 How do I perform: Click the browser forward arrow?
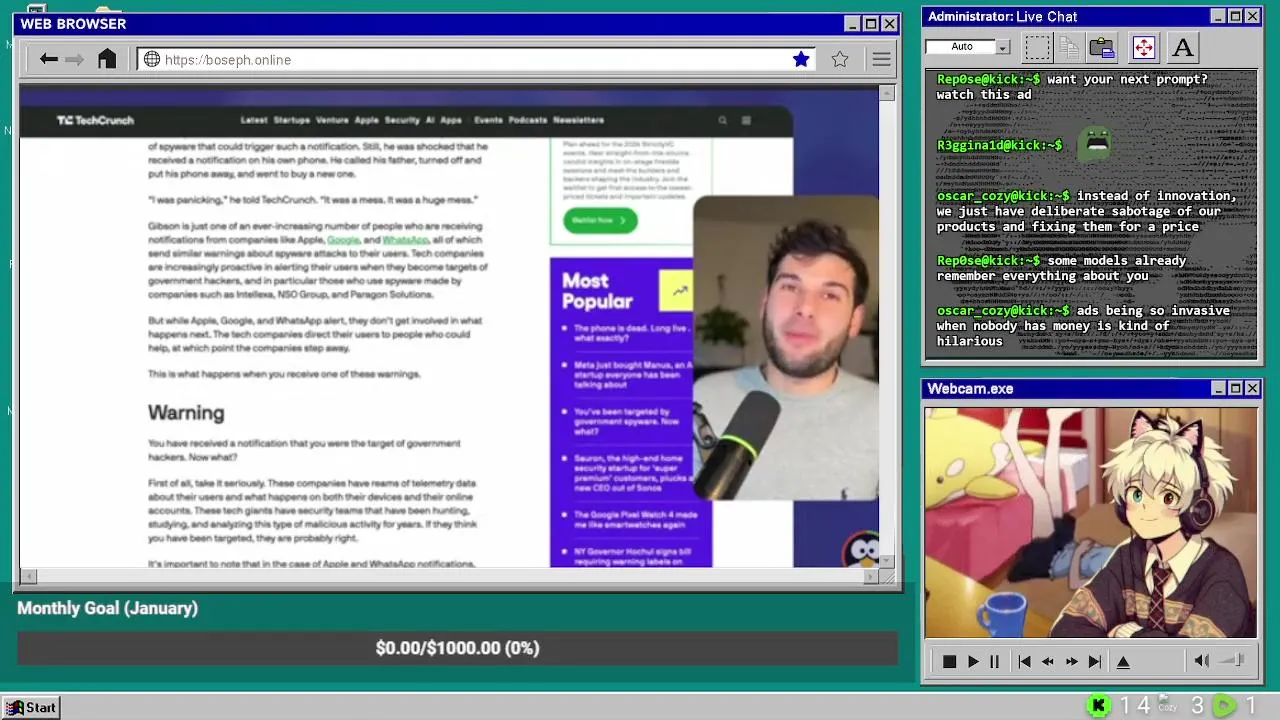tap(75, 60)
